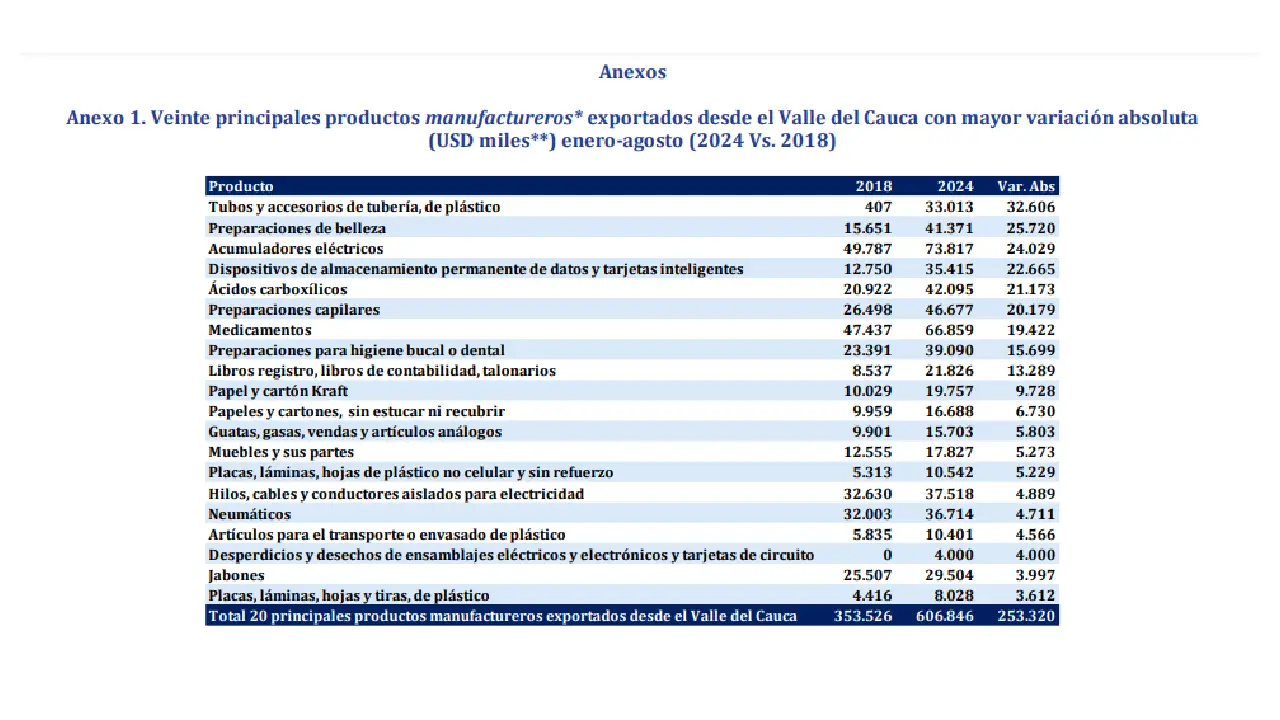Click the value 73.817
The image size is (1280, 720).
[x=951, y=248]
